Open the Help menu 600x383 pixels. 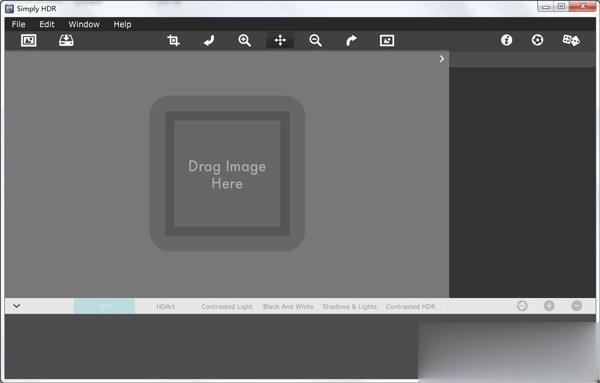click(x=122, y=24)
